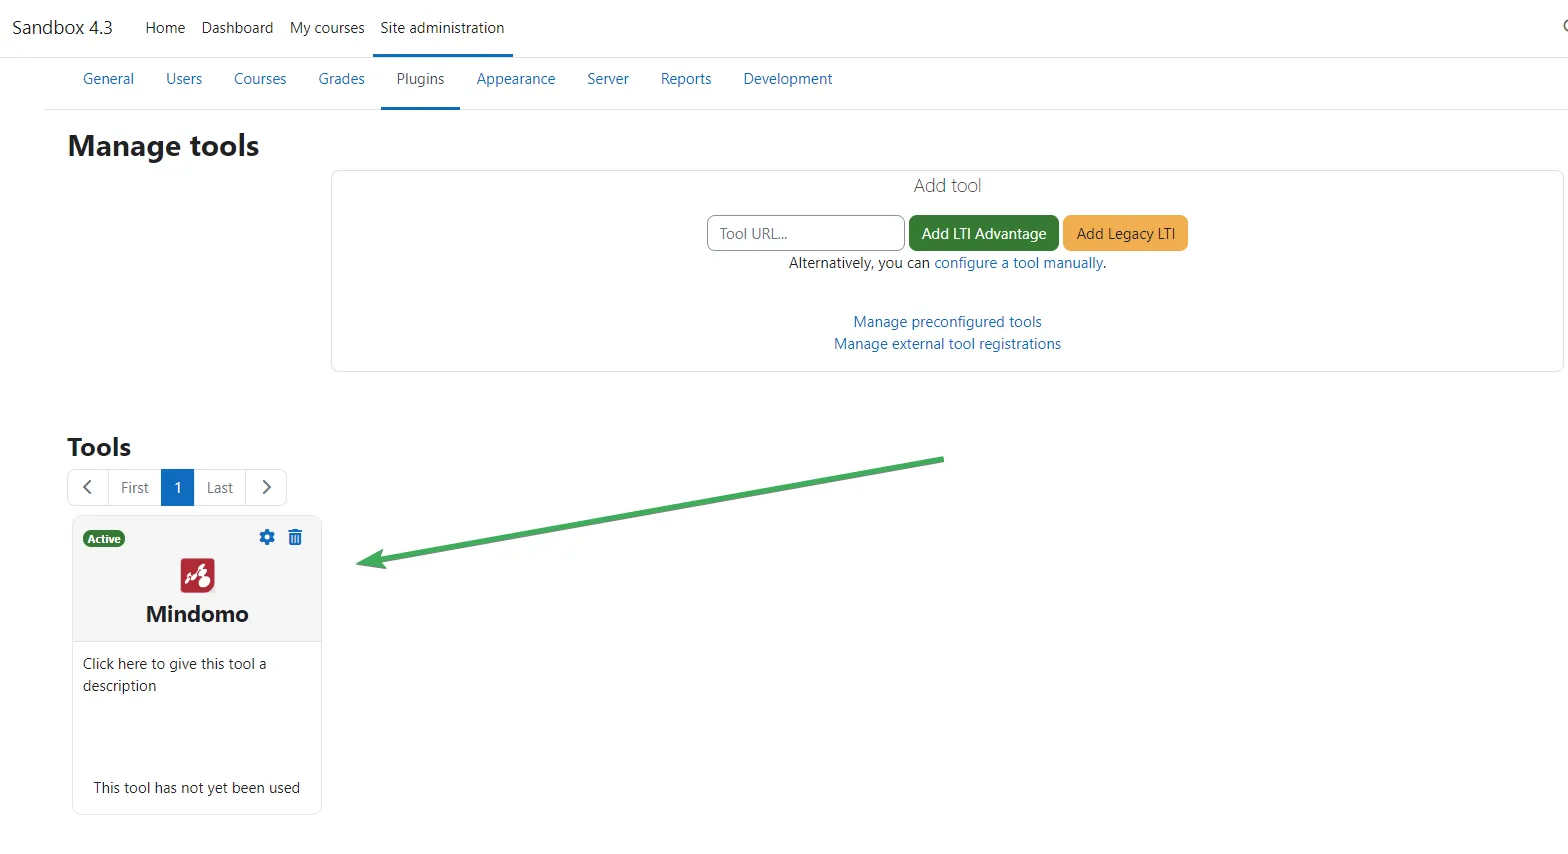This screenshot has height=854, width=1568.
Task: Jump to the Last tools page
Action: pos(220,488)
